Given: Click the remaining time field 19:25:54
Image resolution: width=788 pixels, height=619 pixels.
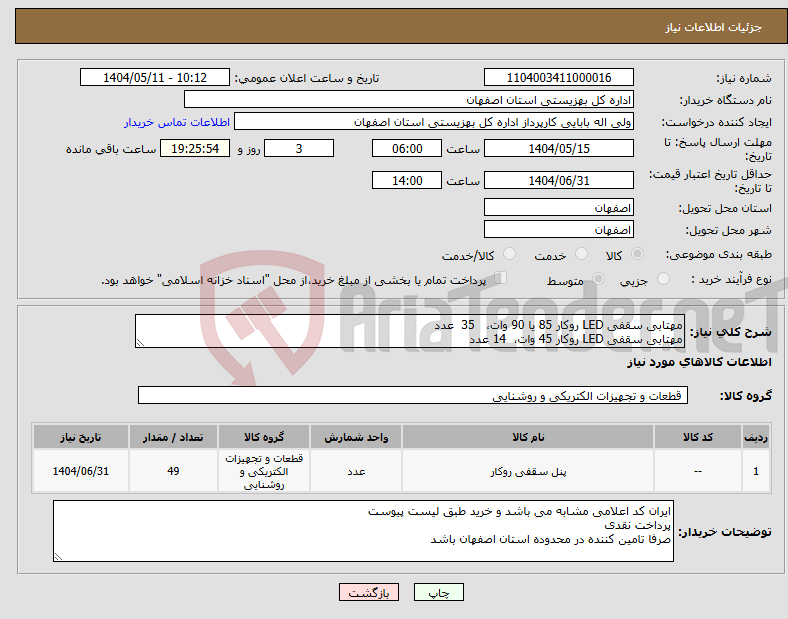Looking at the screenshot, I should 195,149.
